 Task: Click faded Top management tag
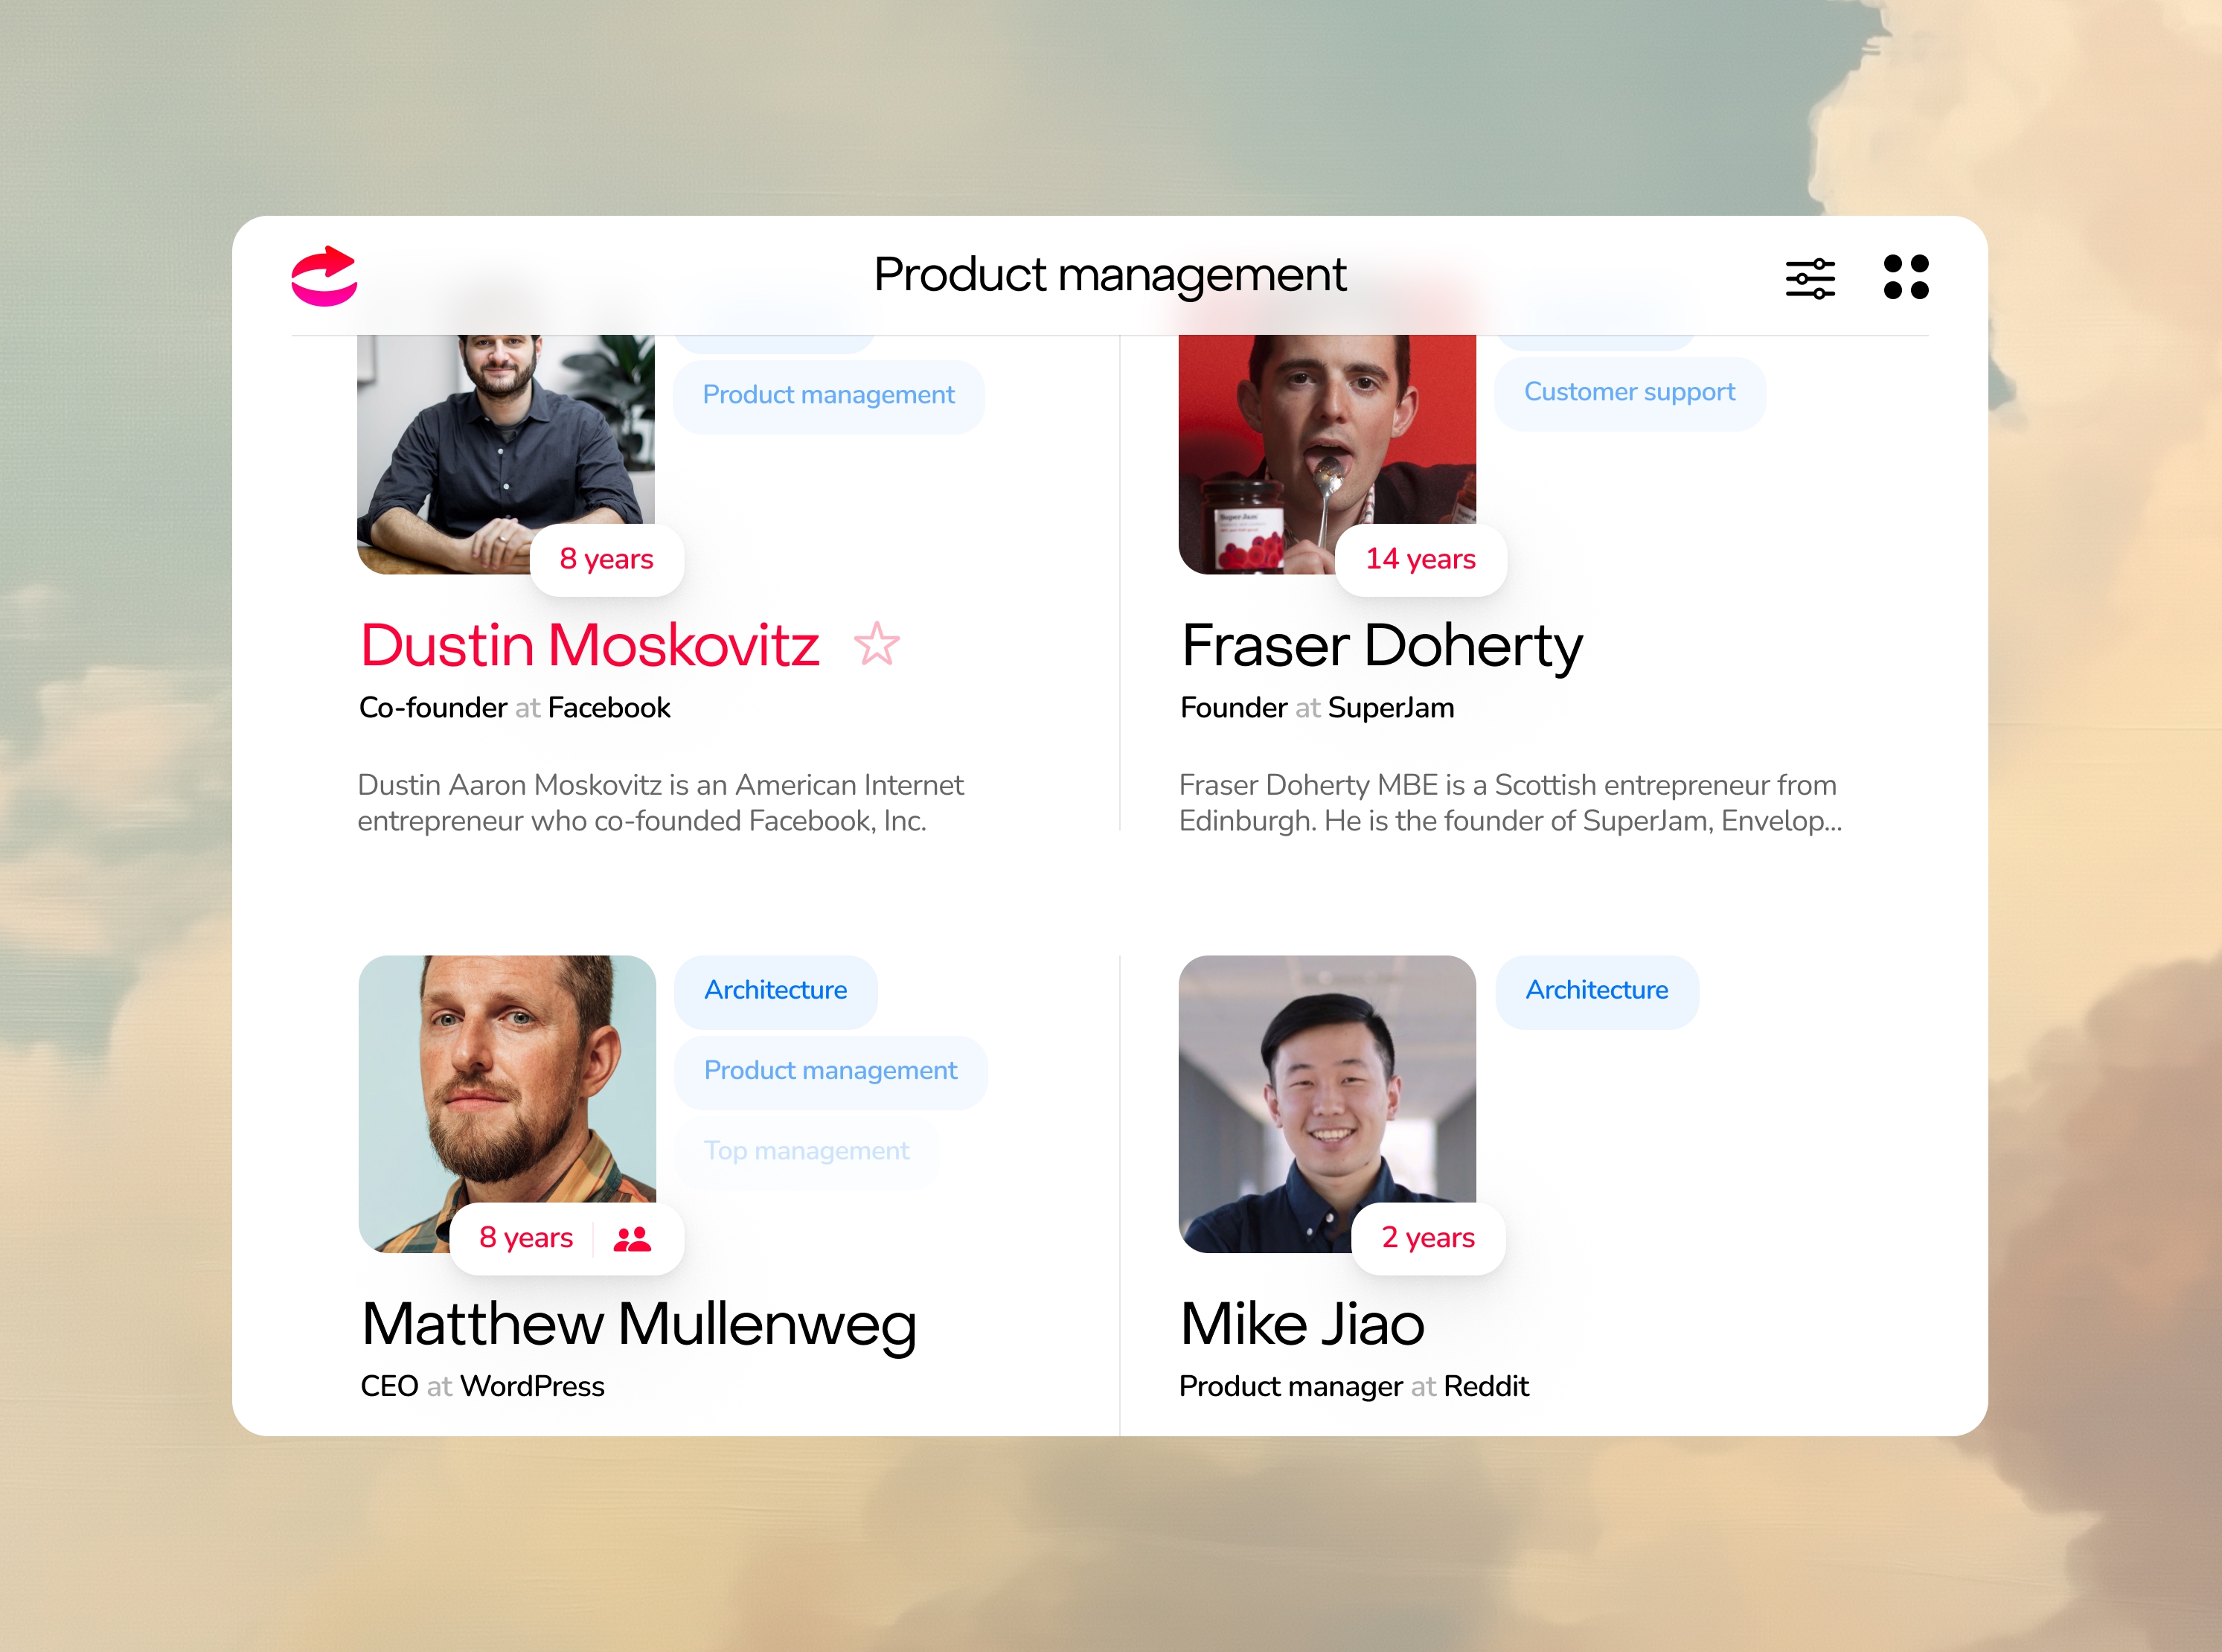click(807, 1151)
